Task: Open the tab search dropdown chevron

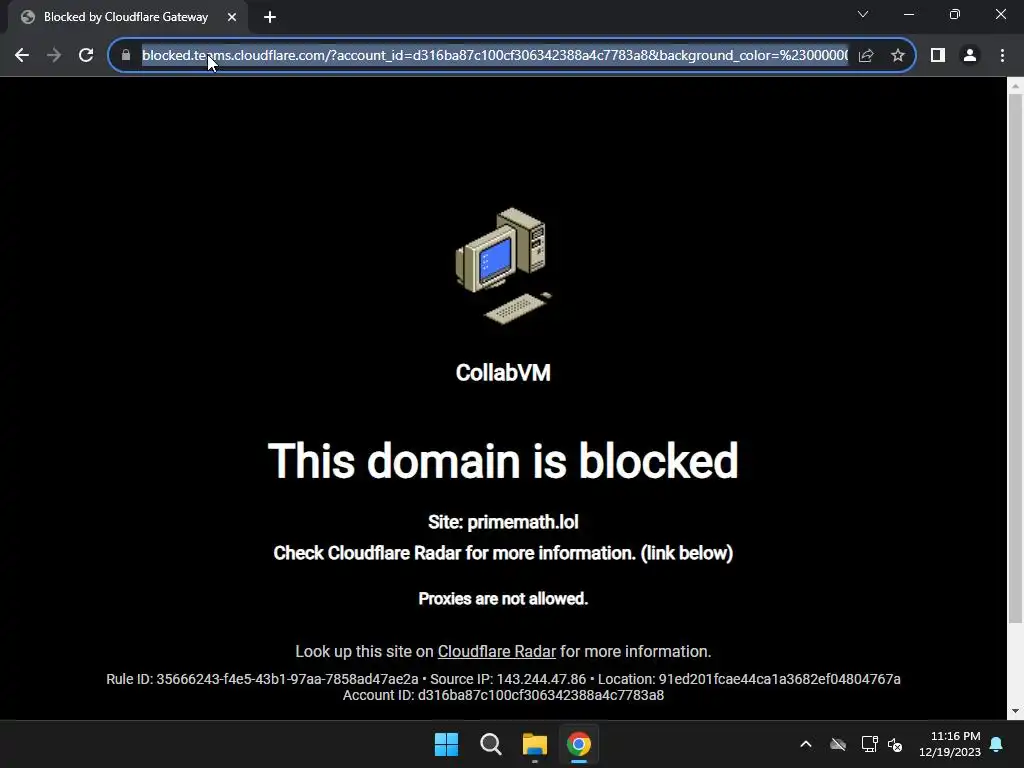Action: [863, 14]
